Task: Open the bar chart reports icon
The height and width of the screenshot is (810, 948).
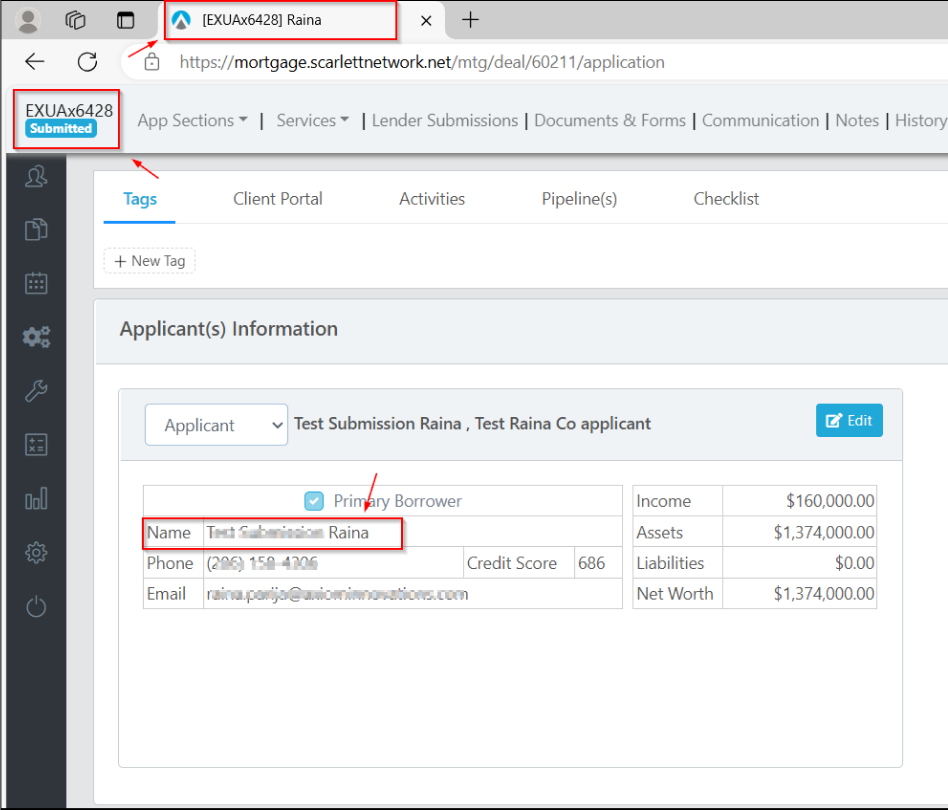Action: click(x=36, y=499)
